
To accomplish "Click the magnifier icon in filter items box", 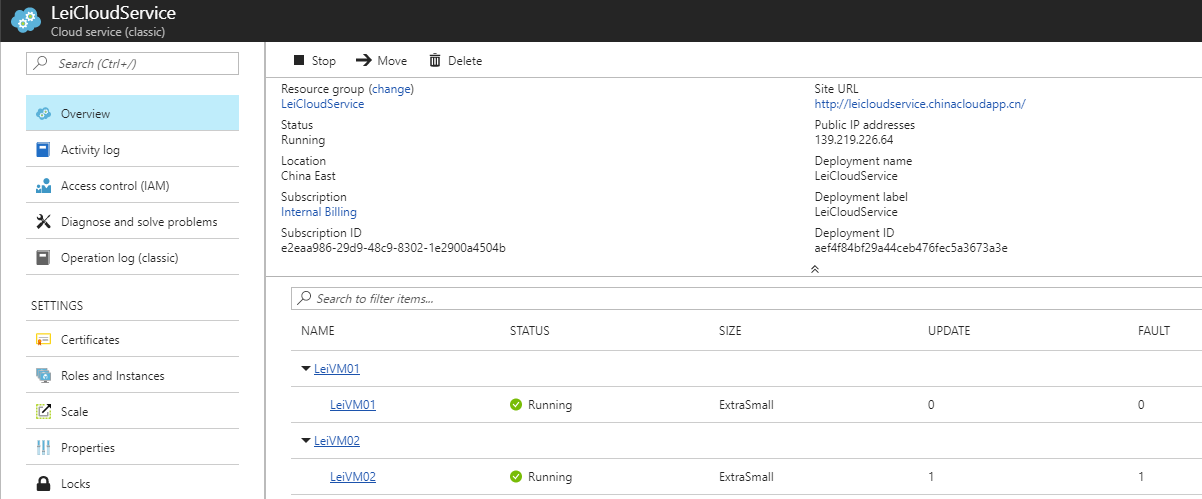I will 304,298.
